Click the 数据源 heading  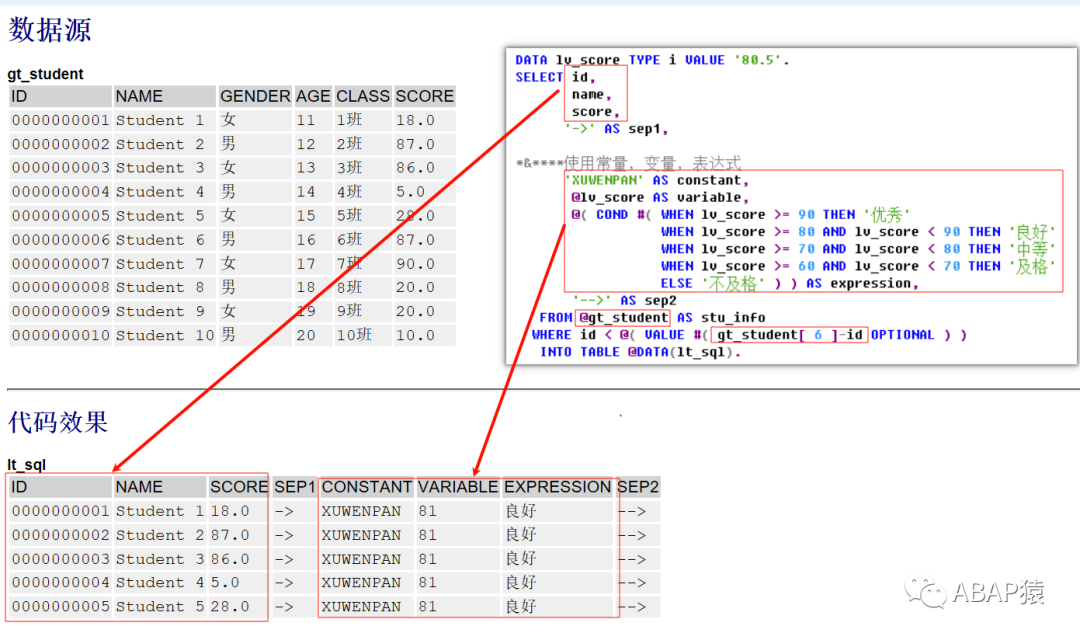50,30
